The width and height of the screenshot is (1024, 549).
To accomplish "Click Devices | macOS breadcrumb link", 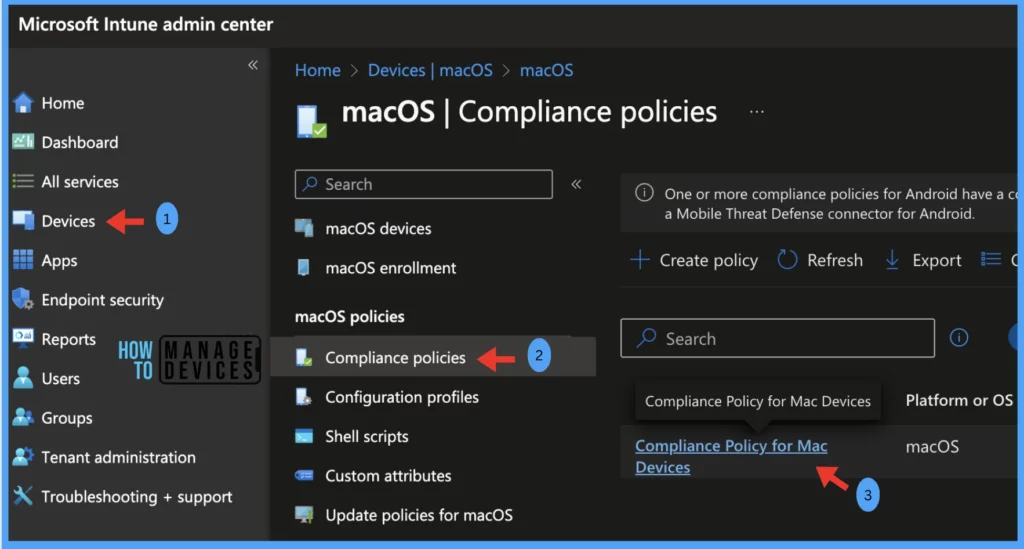I will point(430,70).
